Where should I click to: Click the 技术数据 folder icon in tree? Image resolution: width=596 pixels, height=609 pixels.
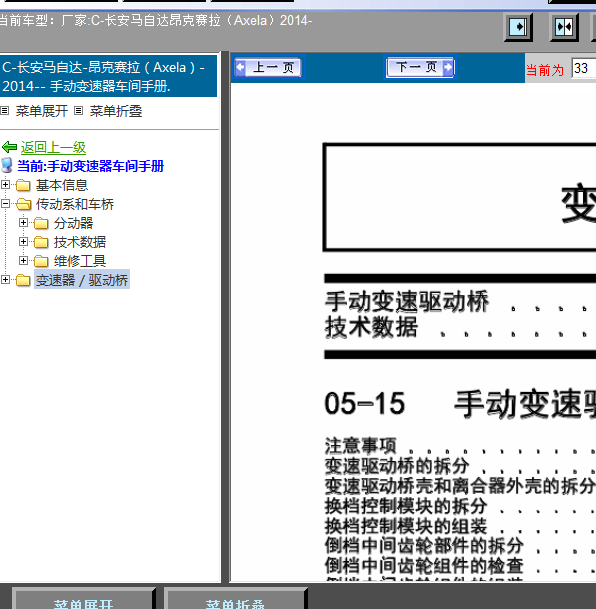[41, 242]
